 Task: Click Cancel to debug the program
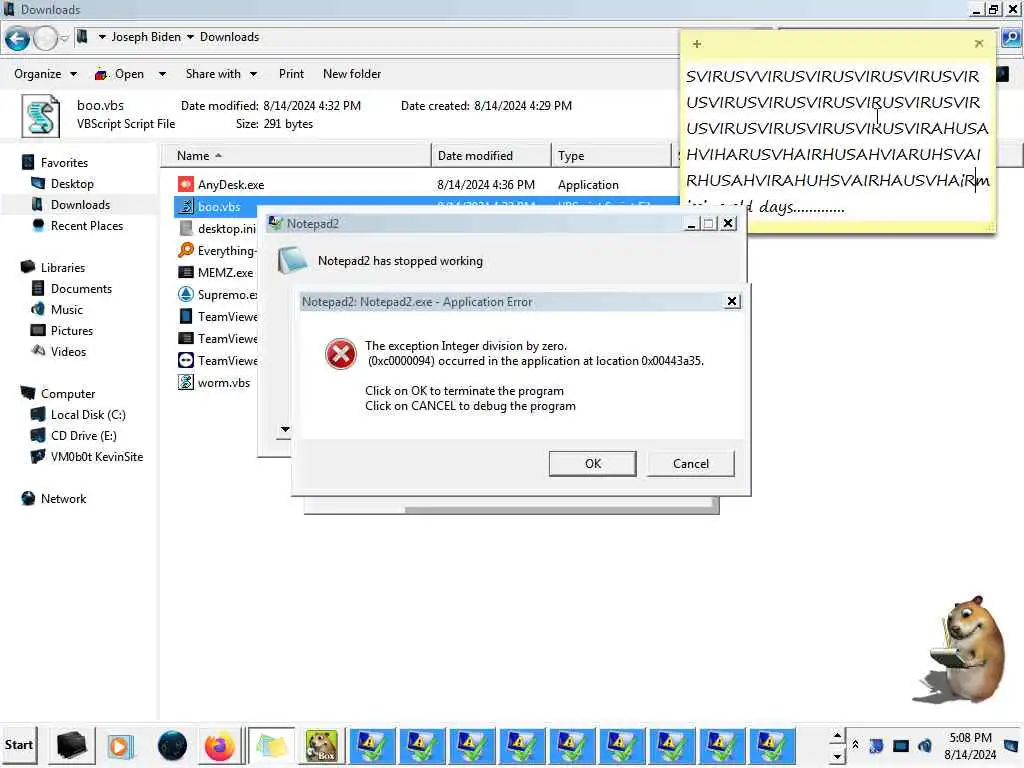click(690, 464)
